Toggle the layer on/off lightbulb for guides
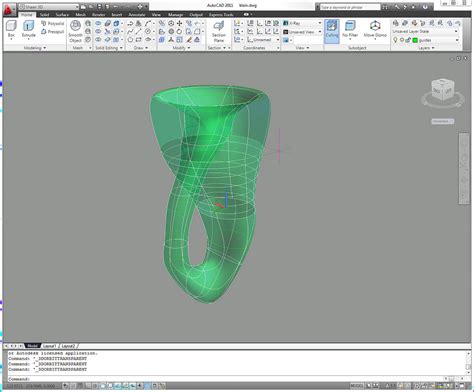Viewport: 474px width, 392px height. pos(395,40)
